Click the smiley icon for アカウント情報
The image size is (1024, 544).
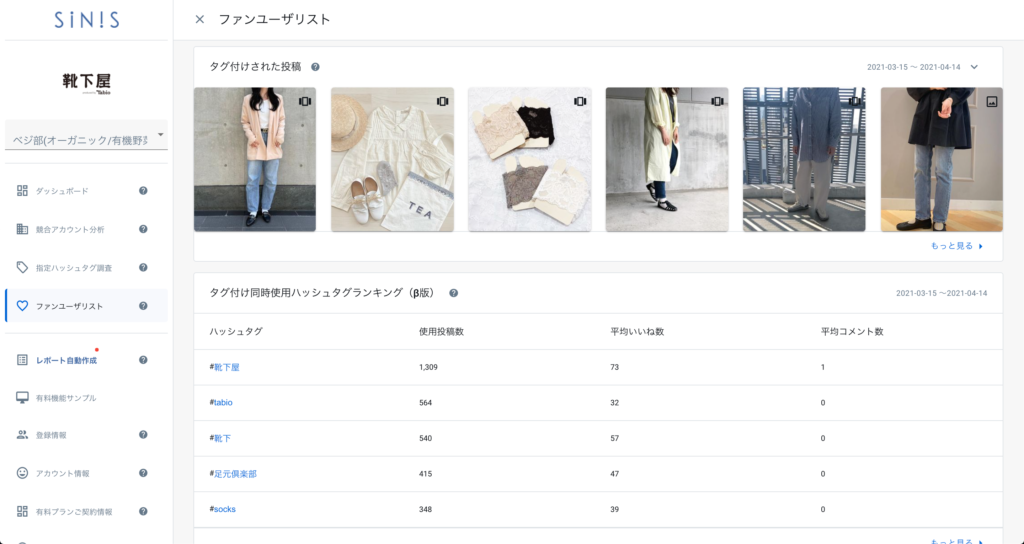click(x=22, y=473)
